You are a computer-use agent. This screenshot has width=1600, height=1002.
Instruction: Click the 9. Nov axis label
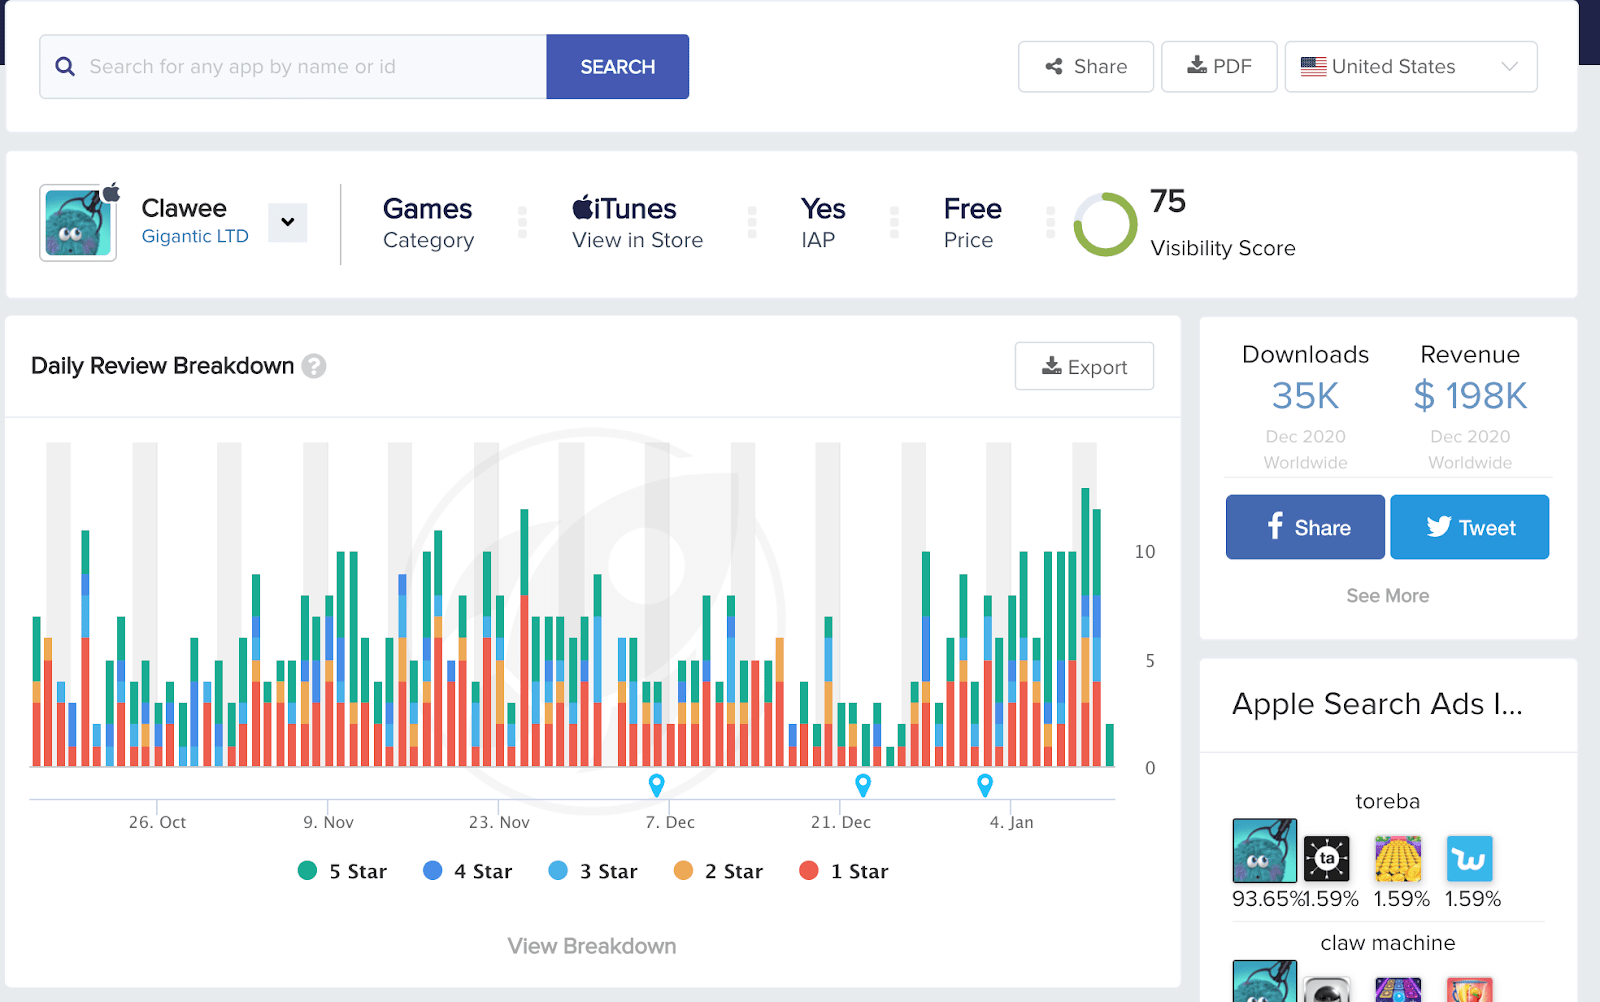click(x=328, y=822)
